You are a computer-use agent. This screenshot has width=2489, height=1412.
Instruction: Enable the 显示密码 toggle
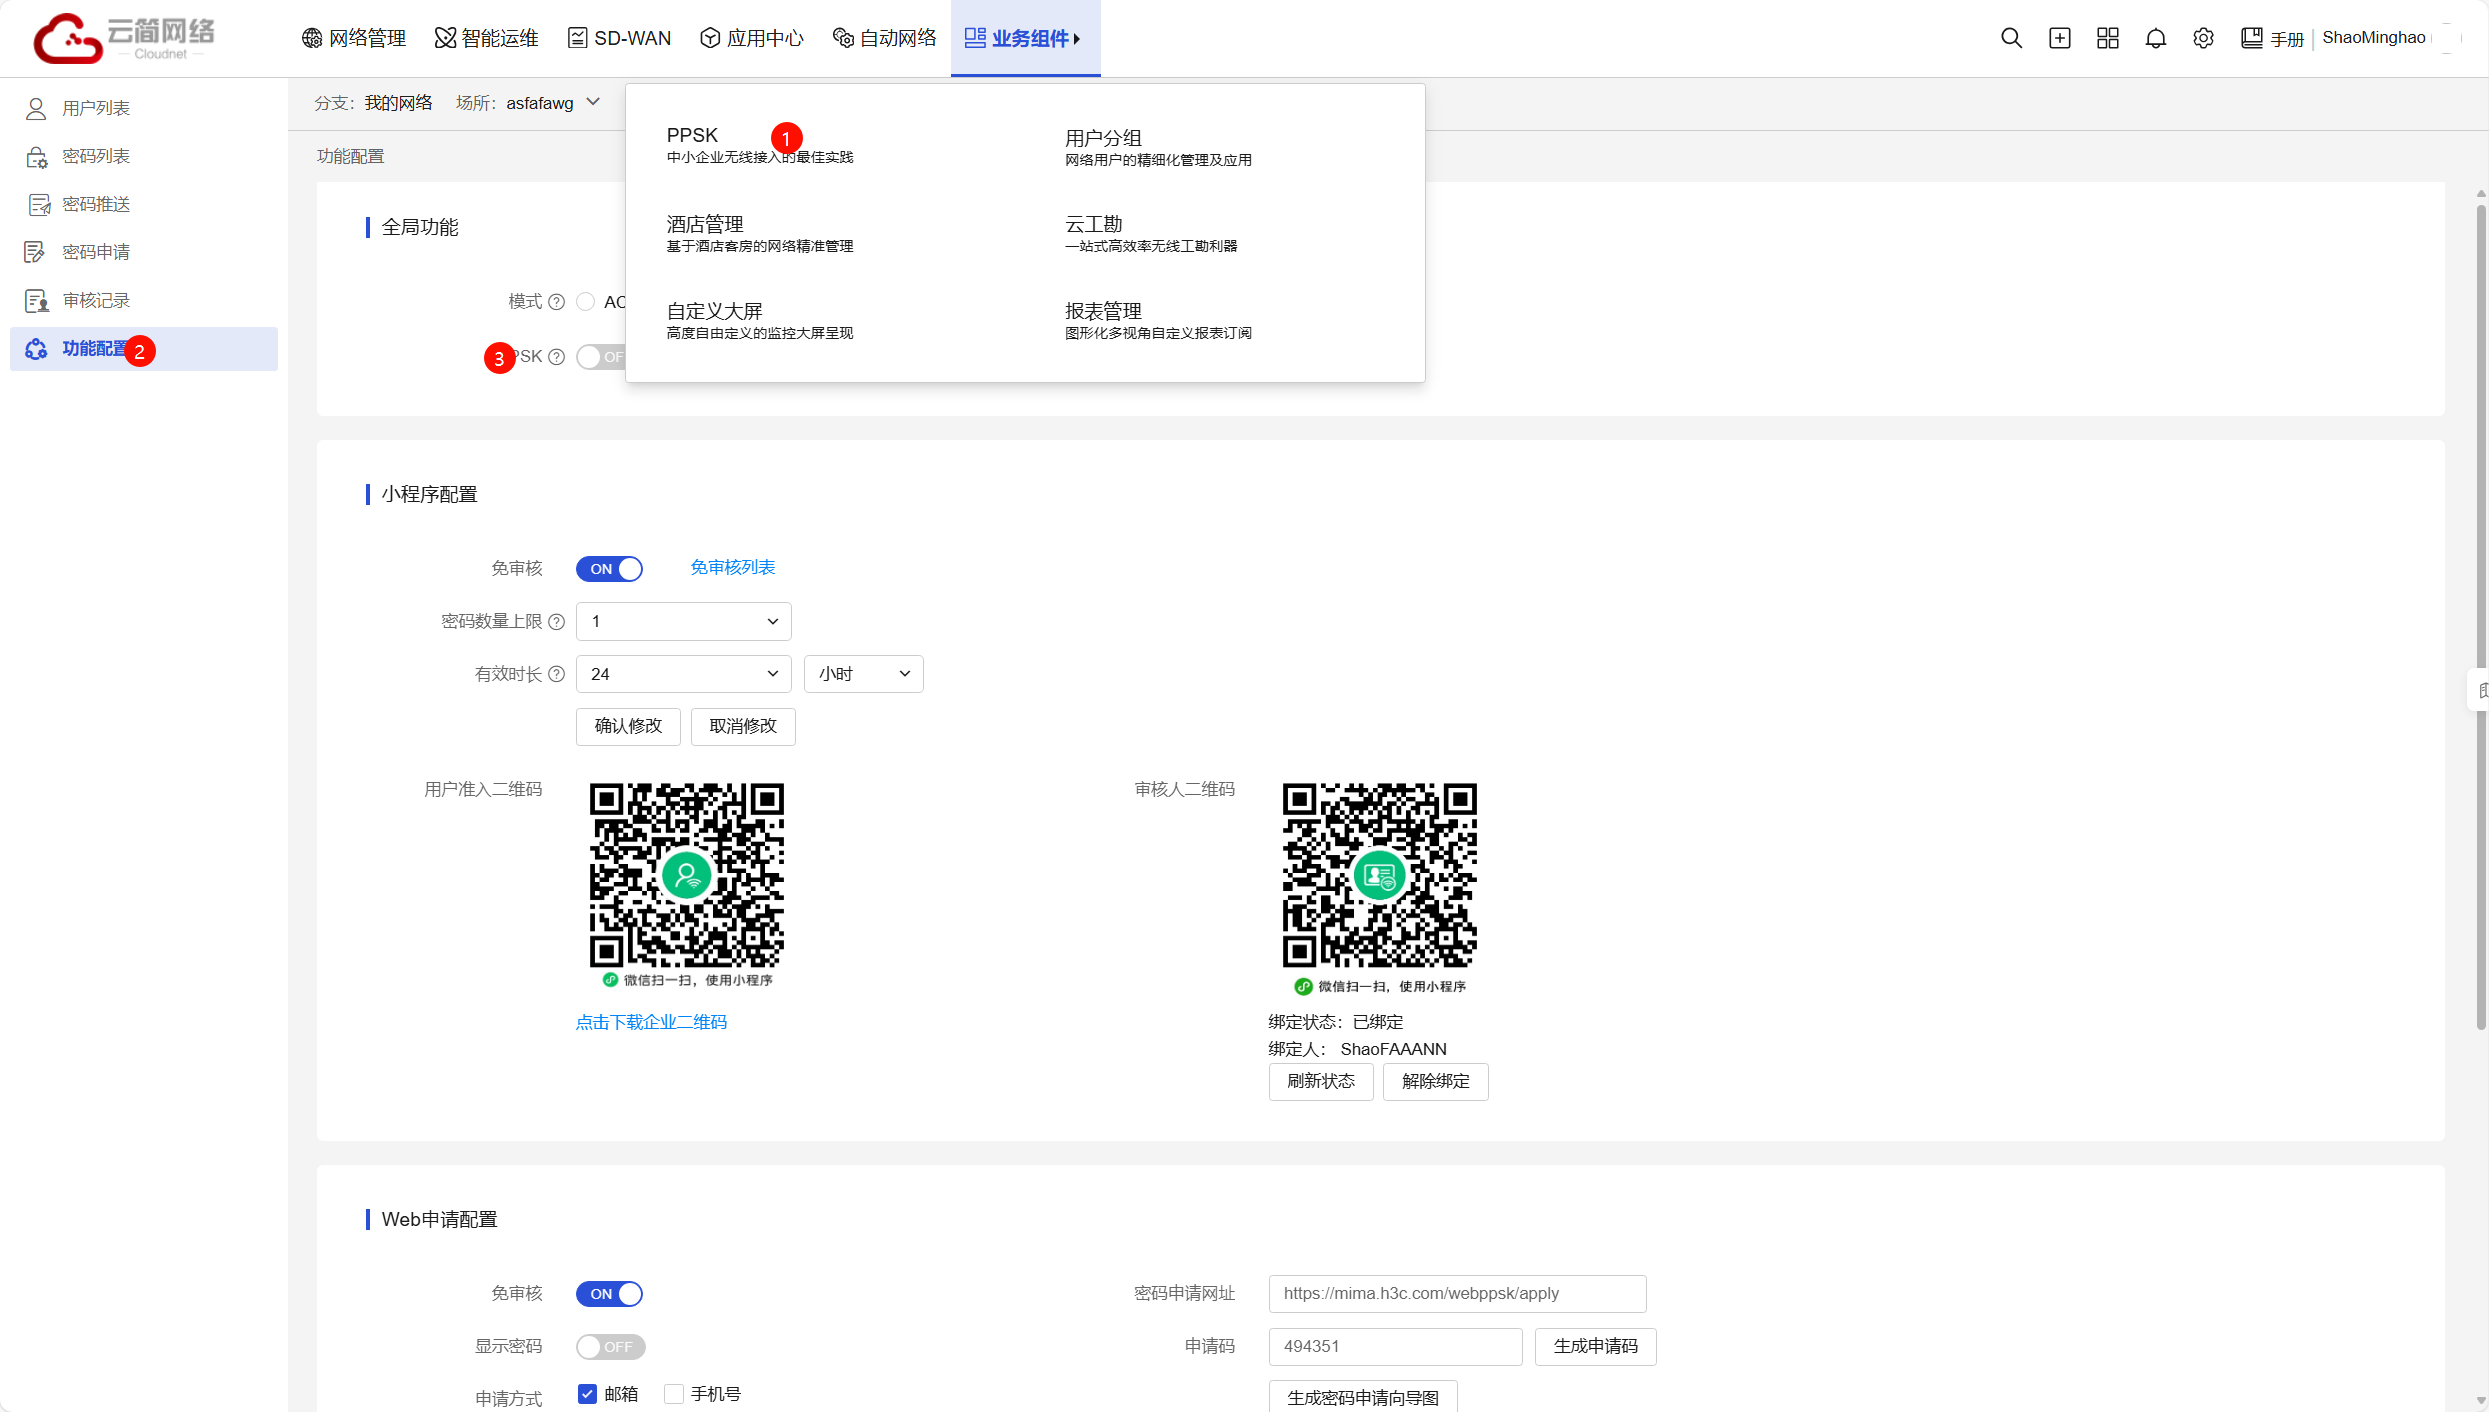point(610,1346)
